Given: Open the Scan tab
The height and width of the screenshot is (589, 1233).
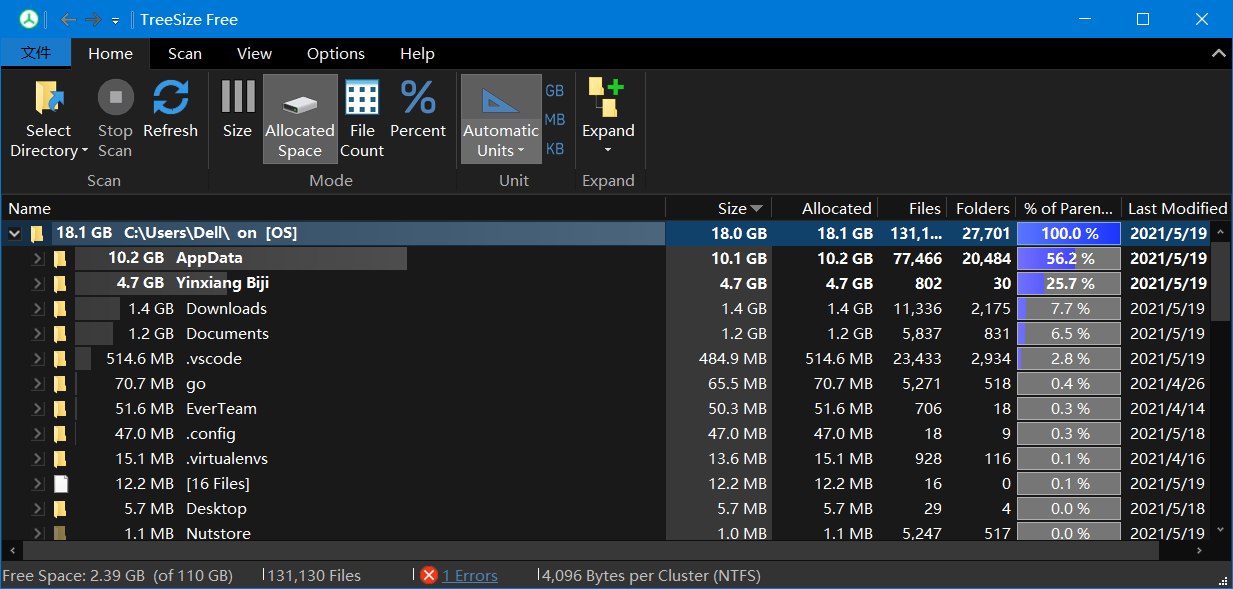Looking at the screenshot, I should (185, 54).
